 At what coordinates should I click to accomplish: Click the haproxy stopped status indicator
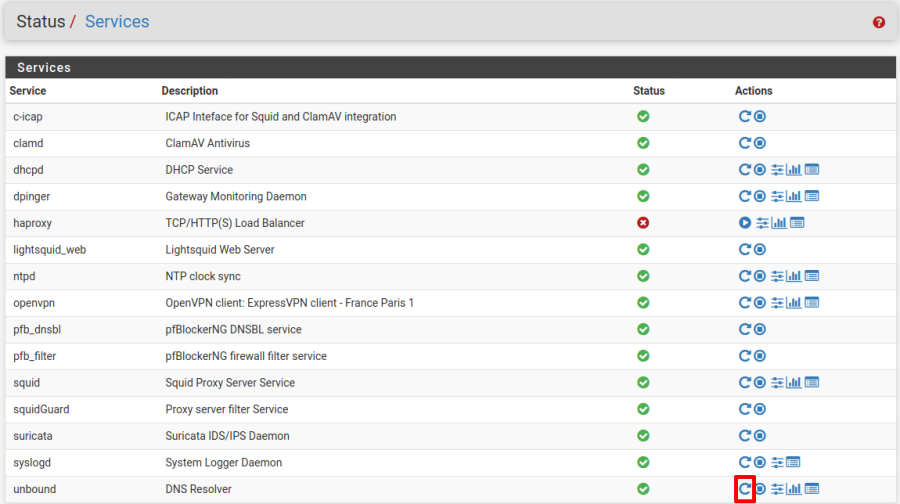click(643, 223)
